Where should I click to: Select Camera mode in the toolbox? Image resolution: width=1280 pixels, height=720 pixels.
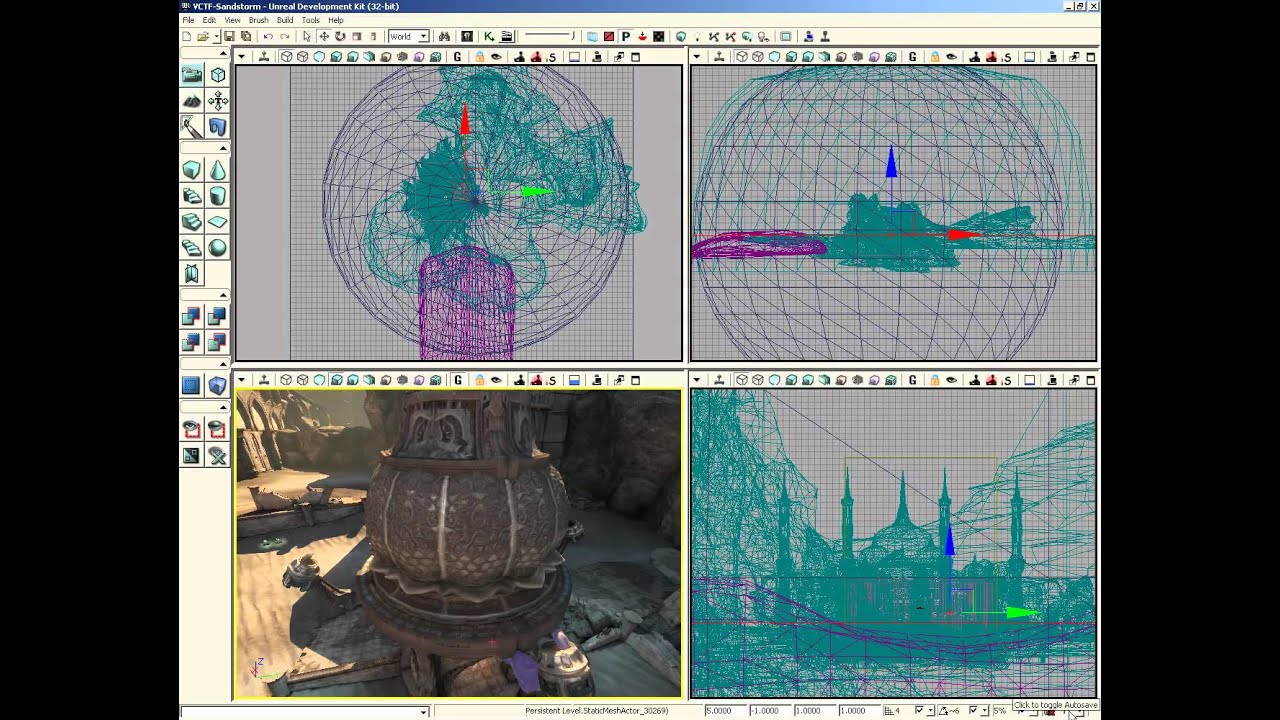coord(191,75)
